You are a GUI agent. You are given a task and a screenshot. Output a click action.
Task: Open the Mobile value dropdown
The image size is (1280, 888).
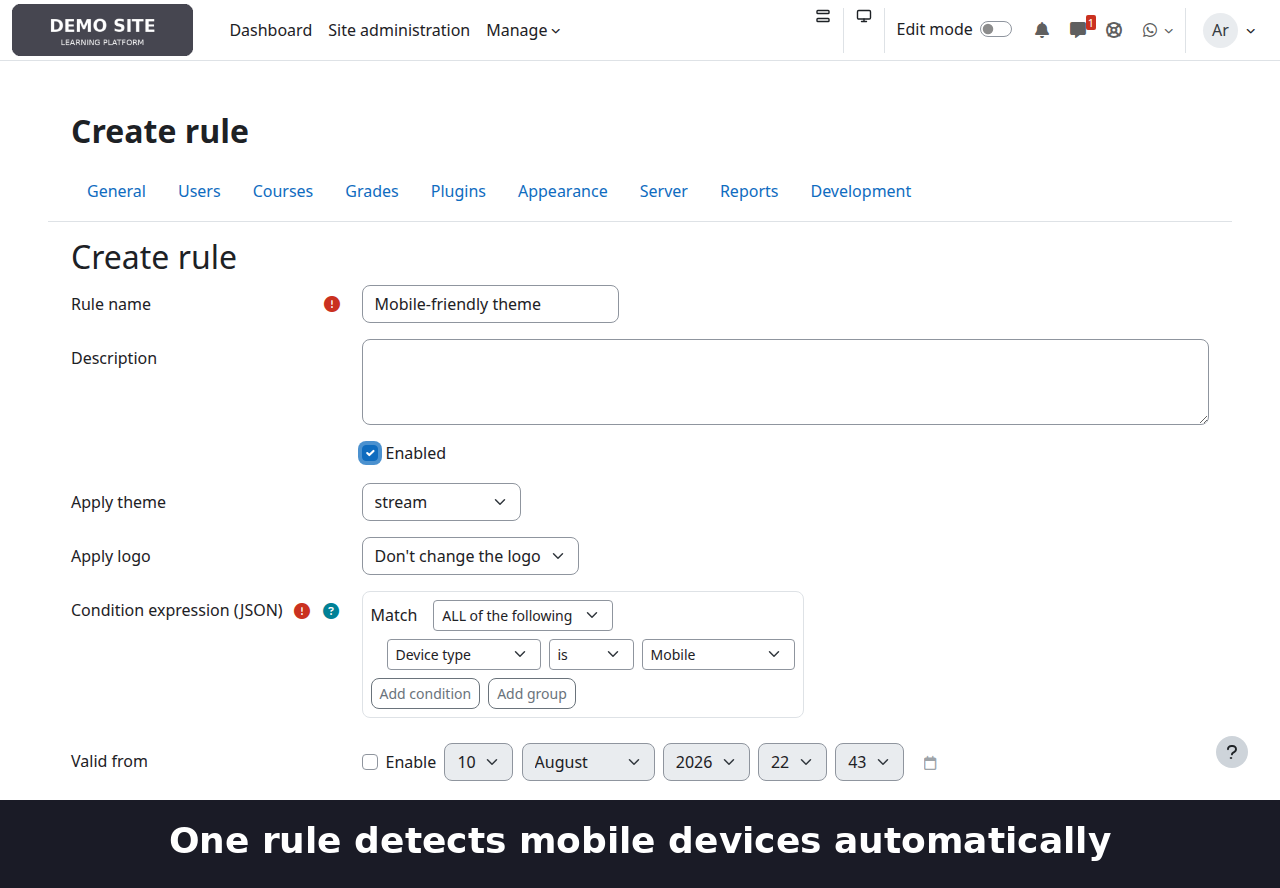point(718,655)
